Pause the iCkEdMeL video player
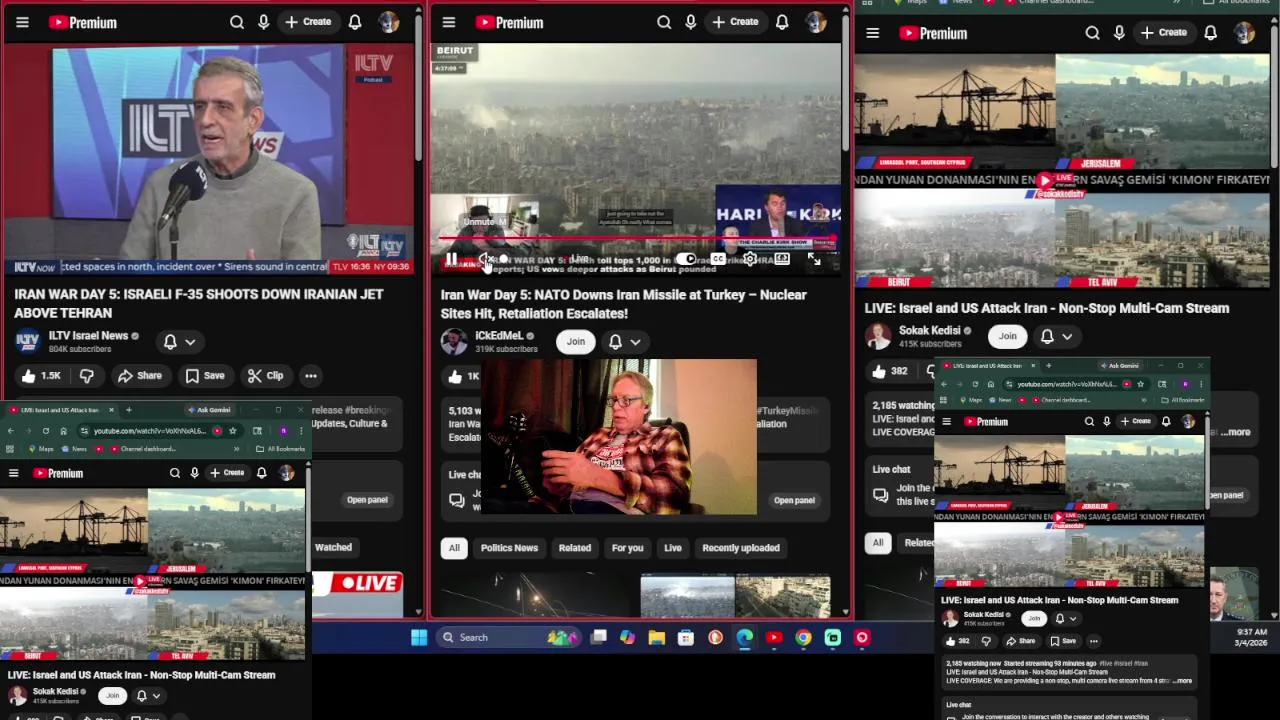The height and width of the screenshot is (720, 1280). [x=451, y=259]
